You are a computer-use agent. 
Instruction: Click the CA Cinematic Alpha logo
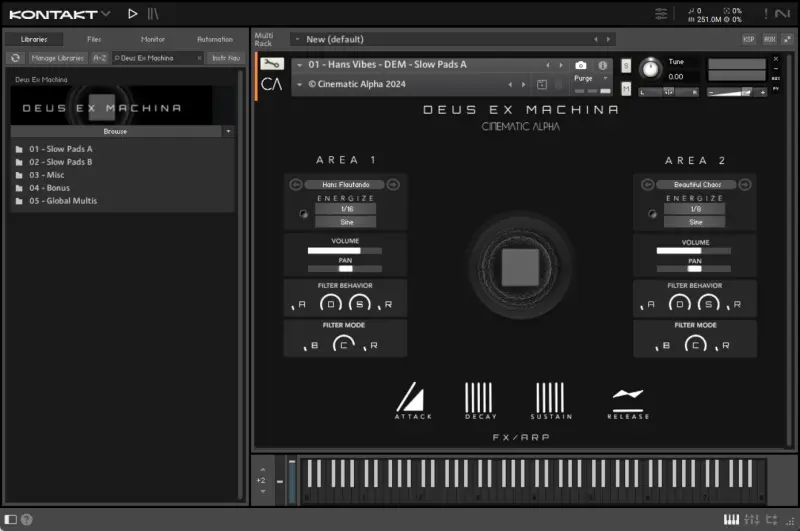coord(271,84)
